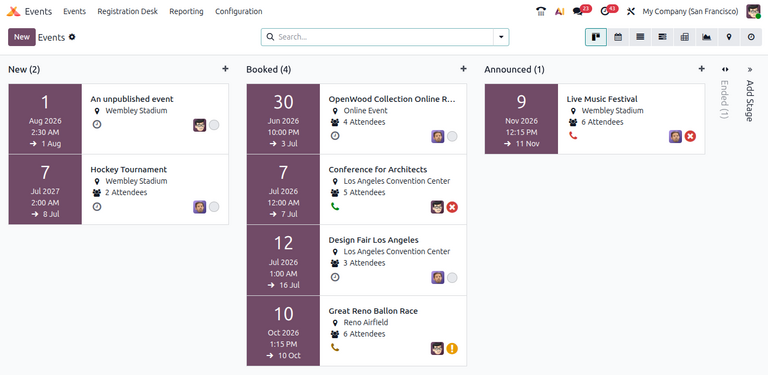The image size is (768, 375).
Task: Open the Reporting menu
Action: [x=186, y=11]
